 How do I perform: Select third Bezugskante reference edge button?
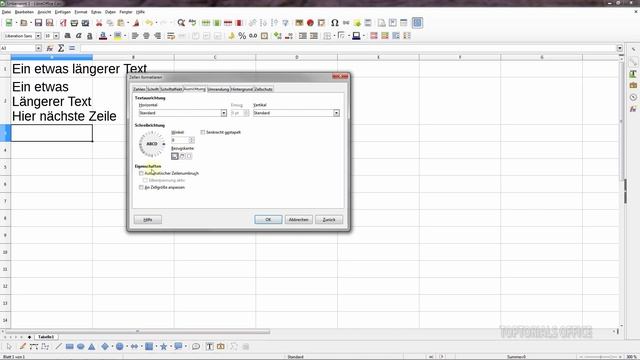point(189,156)
